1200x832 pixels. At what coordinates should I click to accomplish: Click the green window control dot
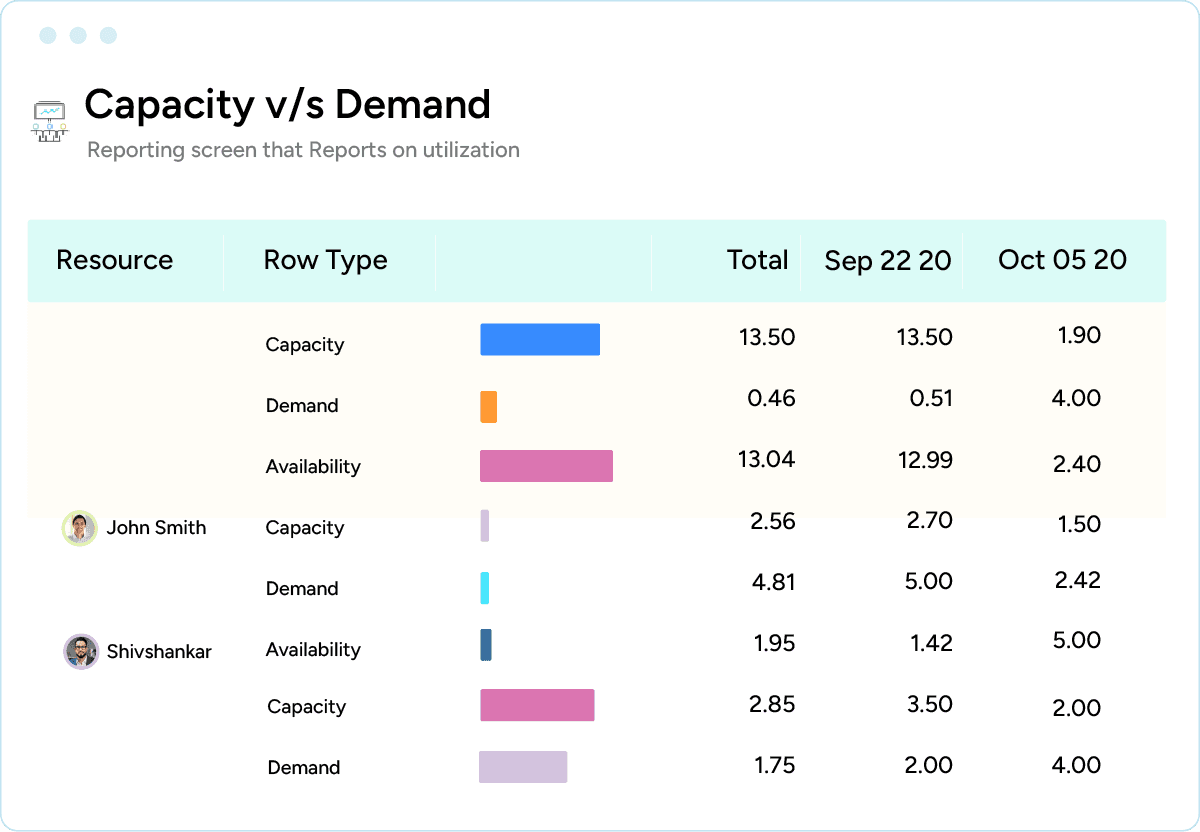click(110, 34)
